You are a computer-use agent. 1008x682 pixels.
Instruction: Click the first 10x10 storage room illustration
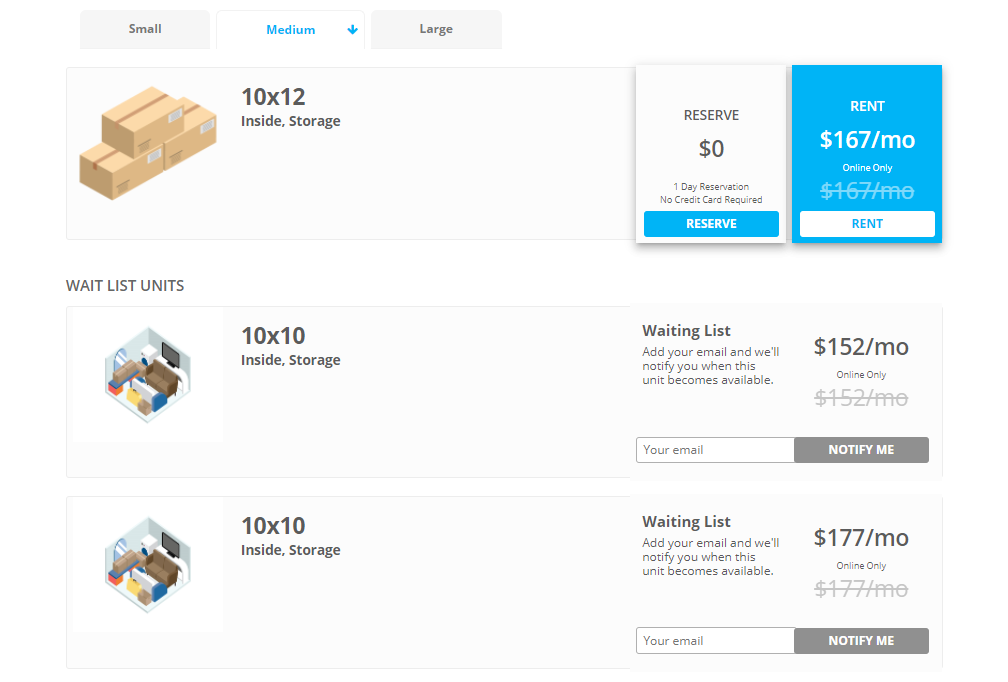click(148, 375)
